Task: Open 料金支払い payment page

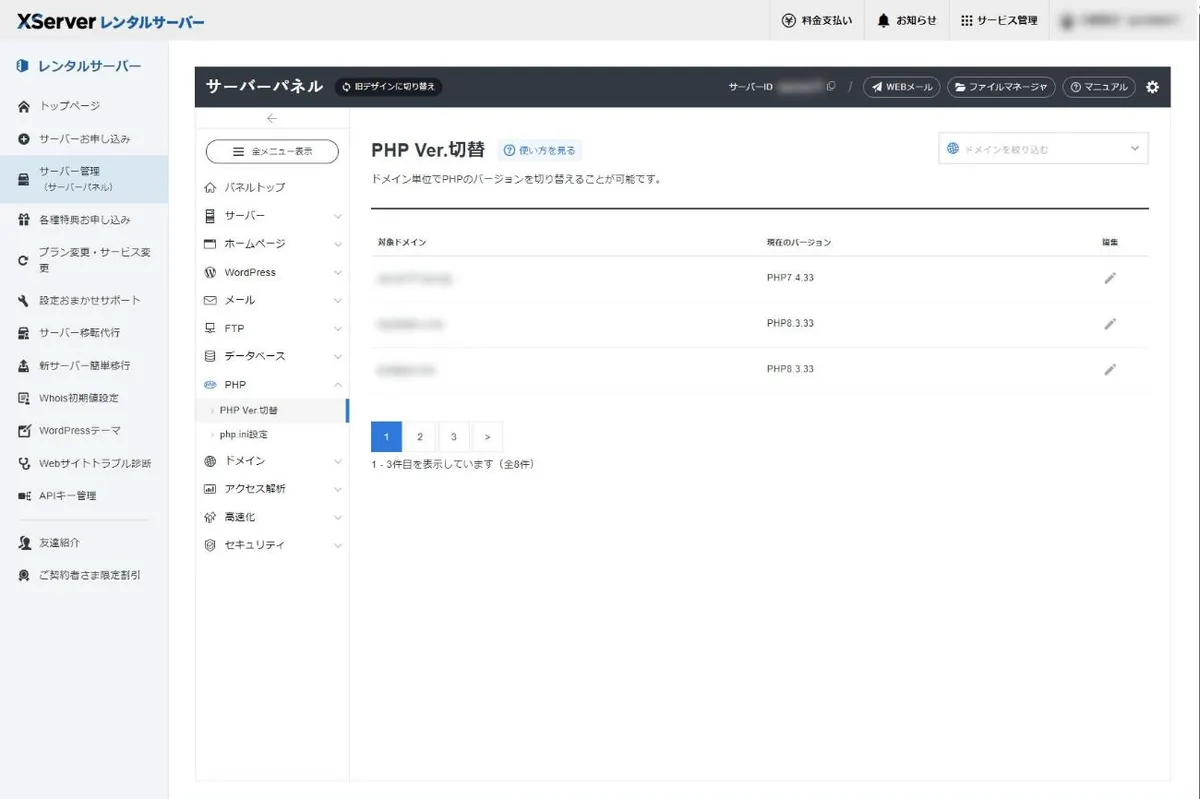Action: point(817,20)
